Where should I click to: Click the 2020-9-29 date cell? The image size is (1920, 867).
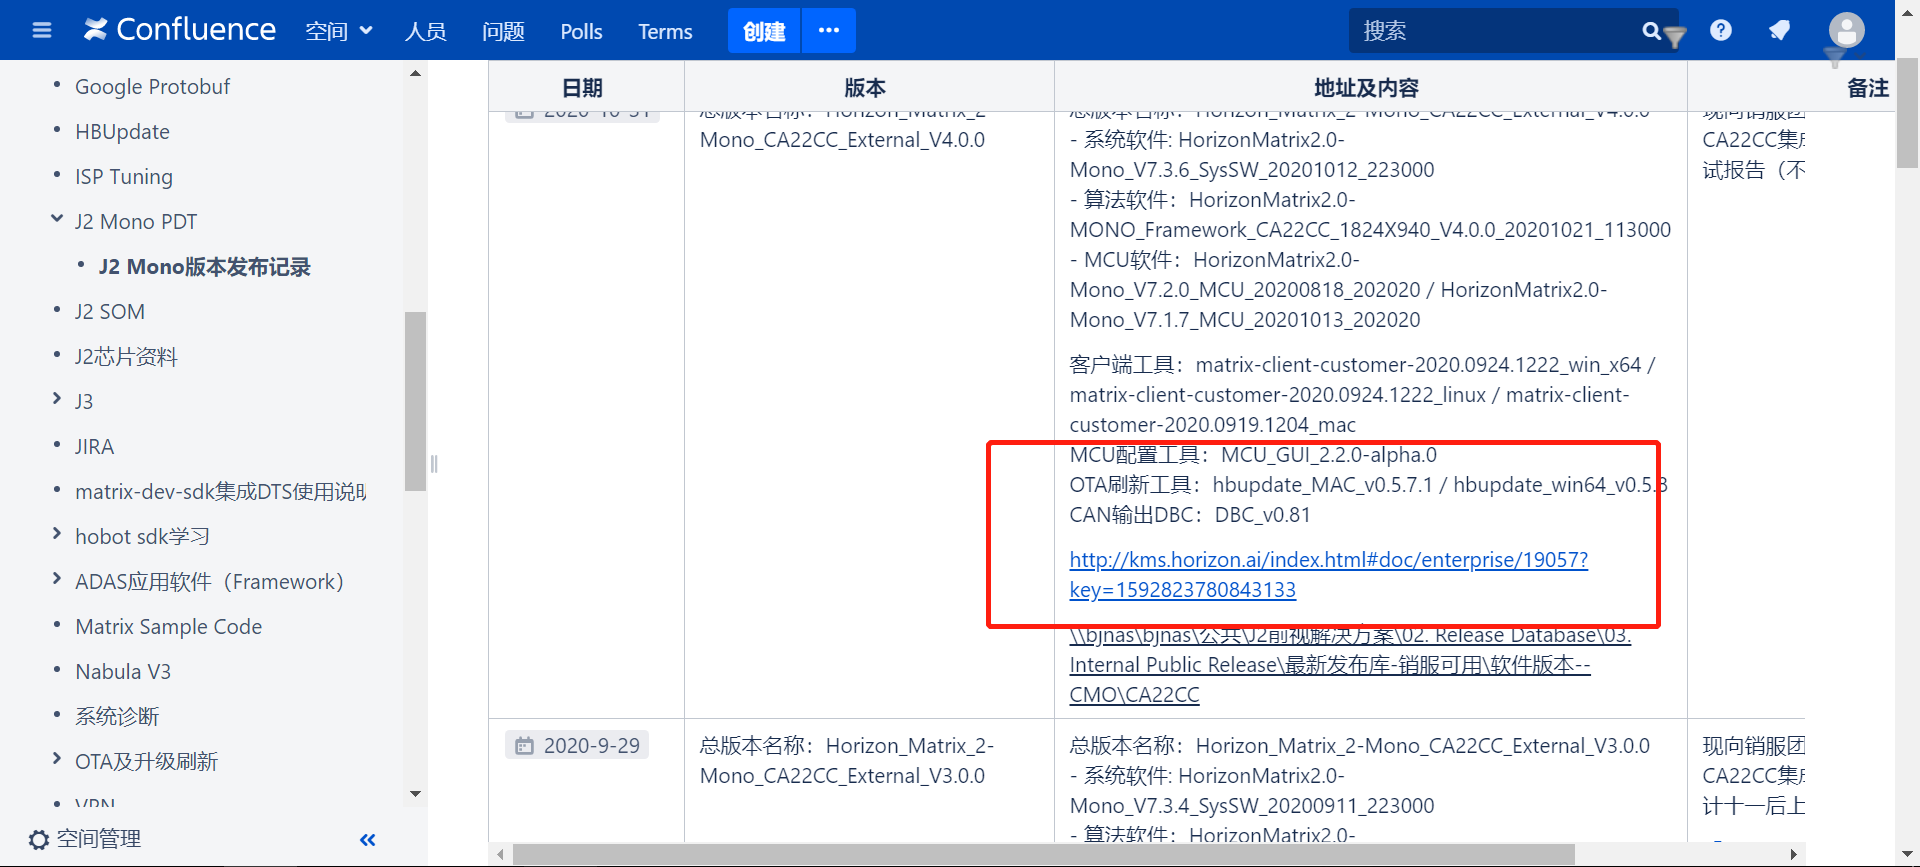[577, 746]
